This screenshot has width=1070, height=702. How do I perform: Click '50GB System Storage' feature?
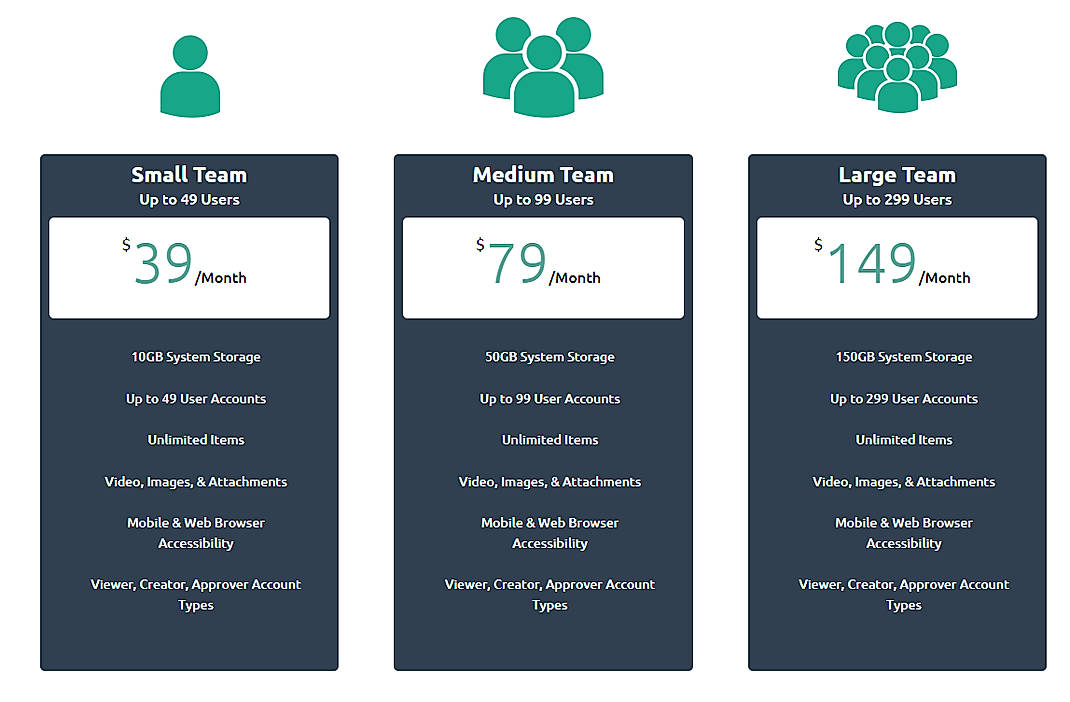pyautogui.click(x=550, y=357)
